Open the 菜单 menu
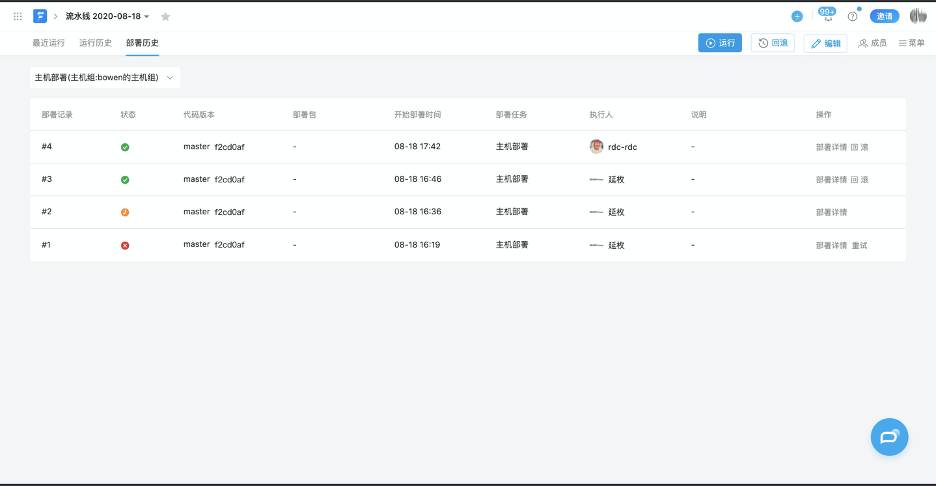This screenshot has width=936, height=486. tap(912, 43)
